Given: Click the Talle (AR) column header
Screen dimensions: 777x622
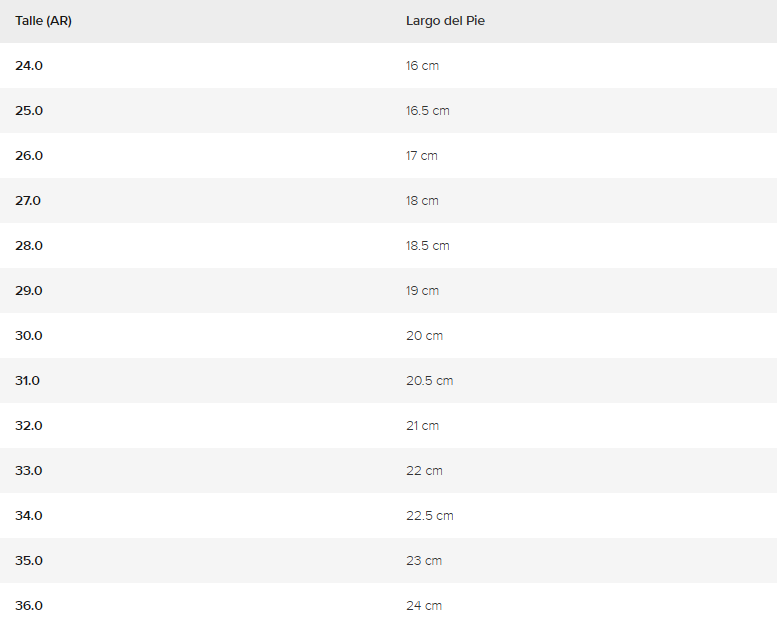Looking at the screenshot, I should [43, 21].
